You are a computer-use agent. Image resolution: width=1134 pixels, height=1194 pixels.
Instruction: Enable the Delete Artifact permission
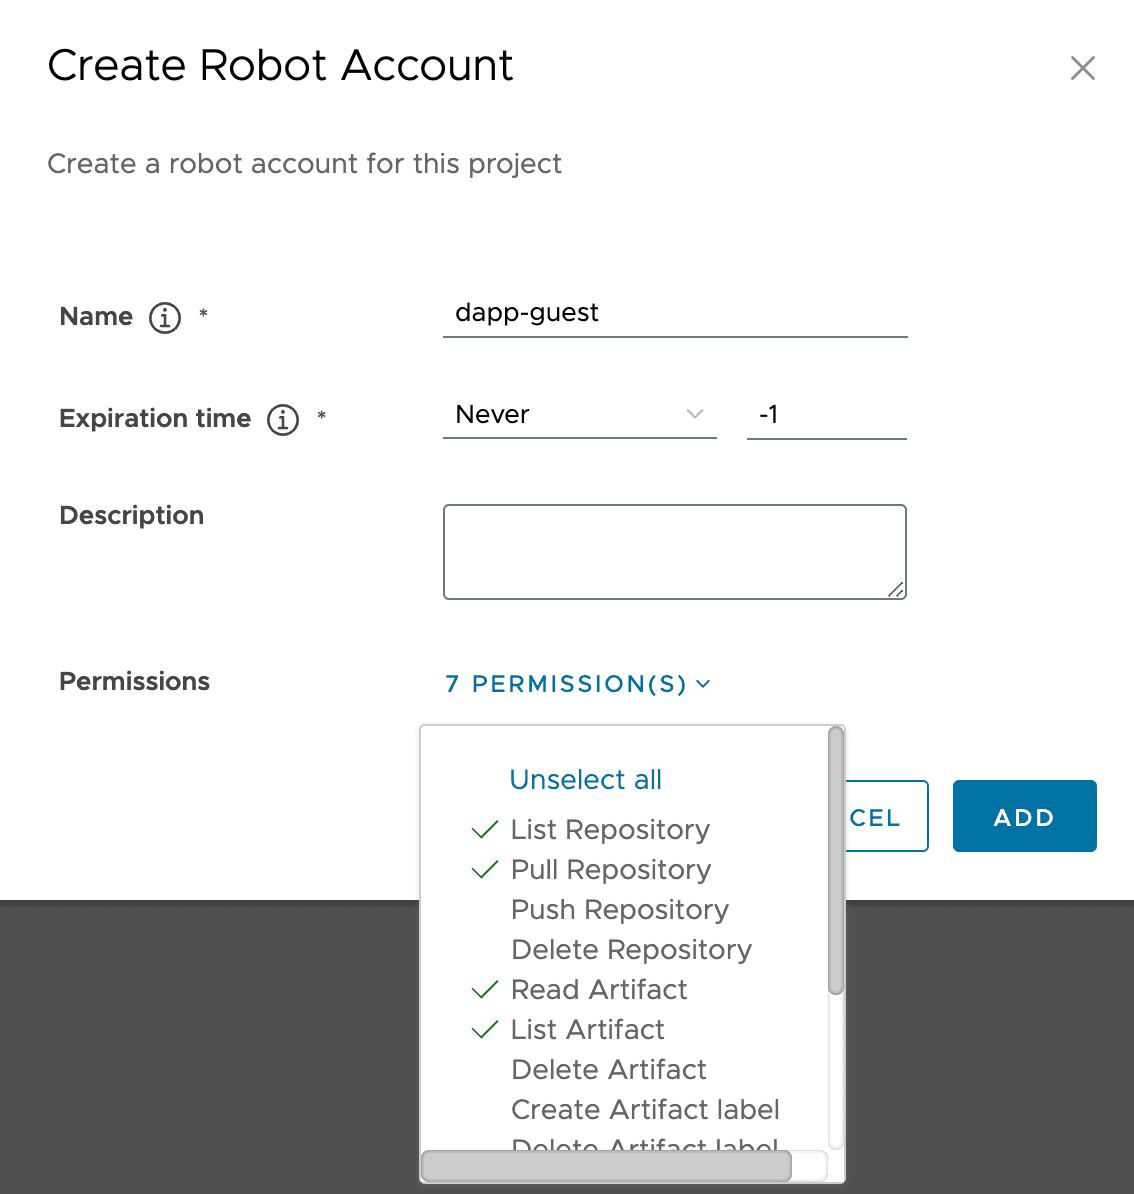(608, 1069)
